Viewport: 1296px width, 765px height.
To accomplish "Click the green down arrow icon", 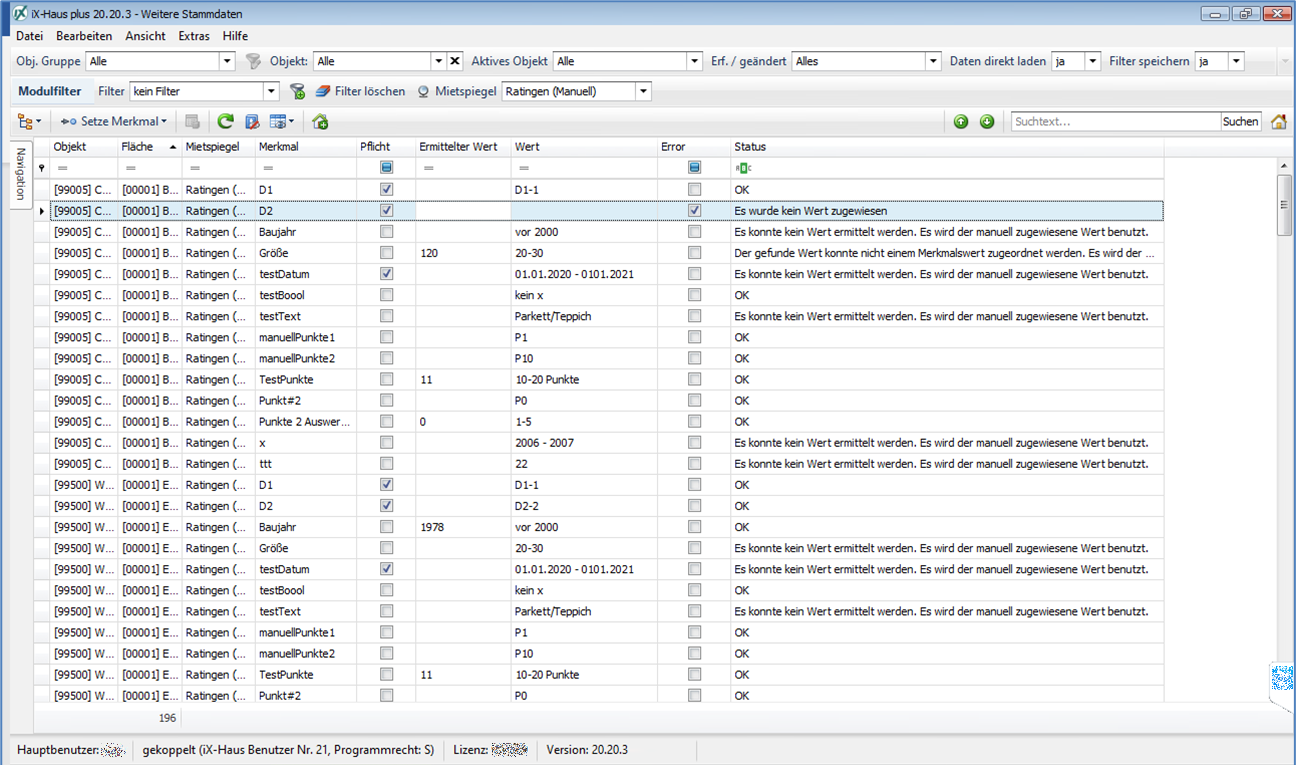I will [x=987, y=122].
